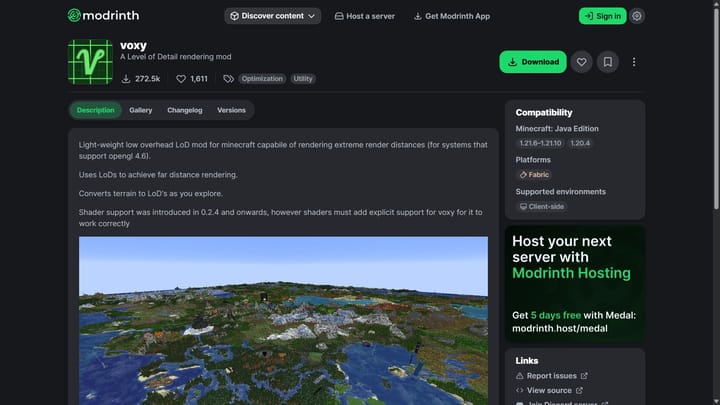Click the Client-side environment badge
The image size is (720, 405).
tap(541, 207)
